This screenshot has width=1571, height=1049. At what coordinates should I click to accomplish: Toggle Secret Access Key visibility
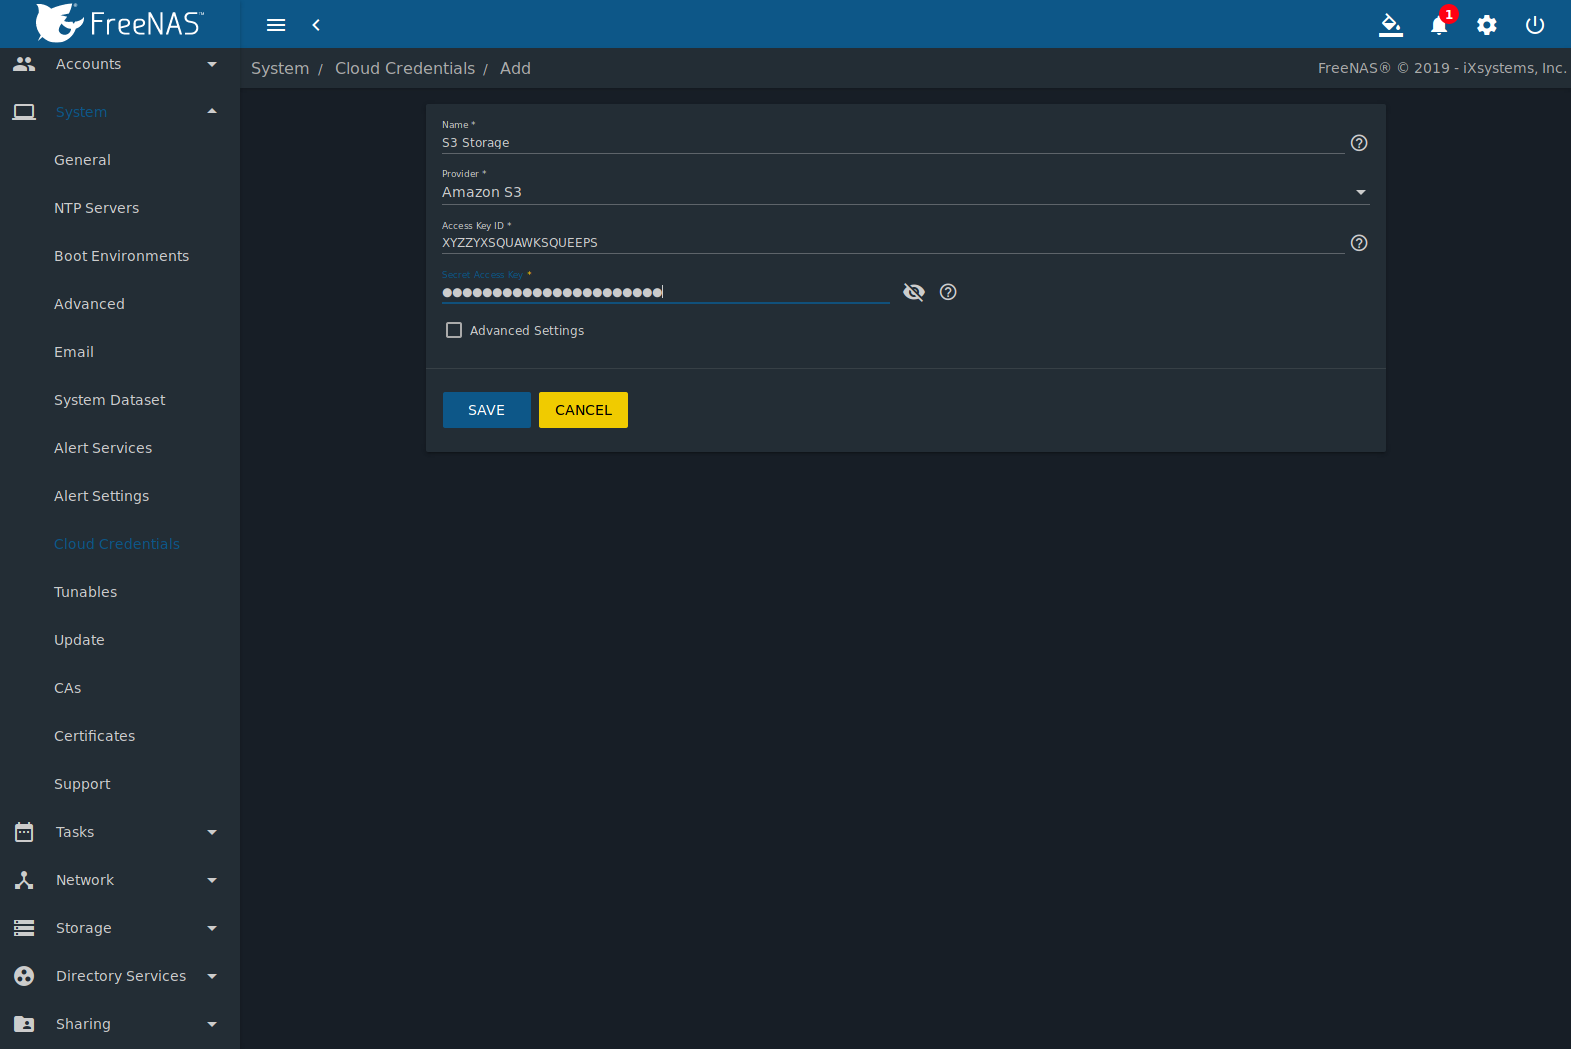[x=914, y=292]
